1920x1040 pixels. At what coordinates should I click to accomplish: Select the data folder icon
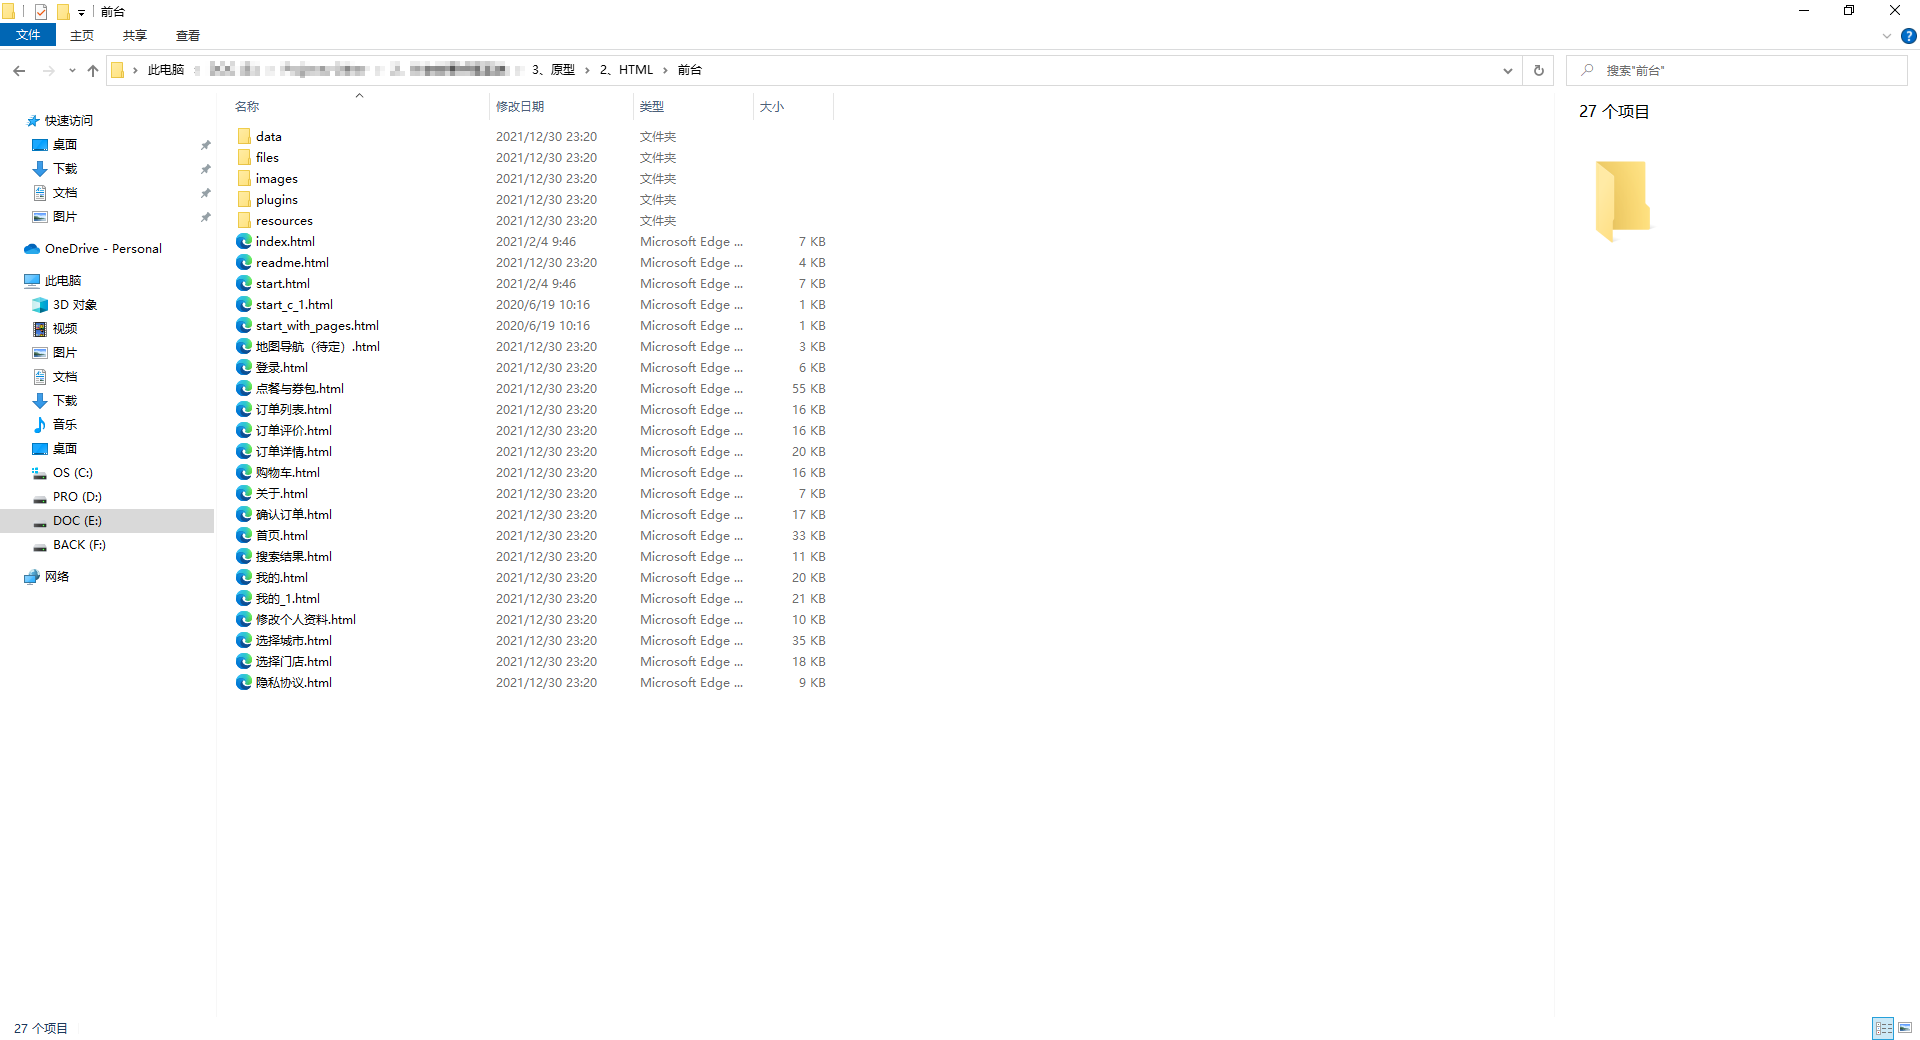(244, 136)
